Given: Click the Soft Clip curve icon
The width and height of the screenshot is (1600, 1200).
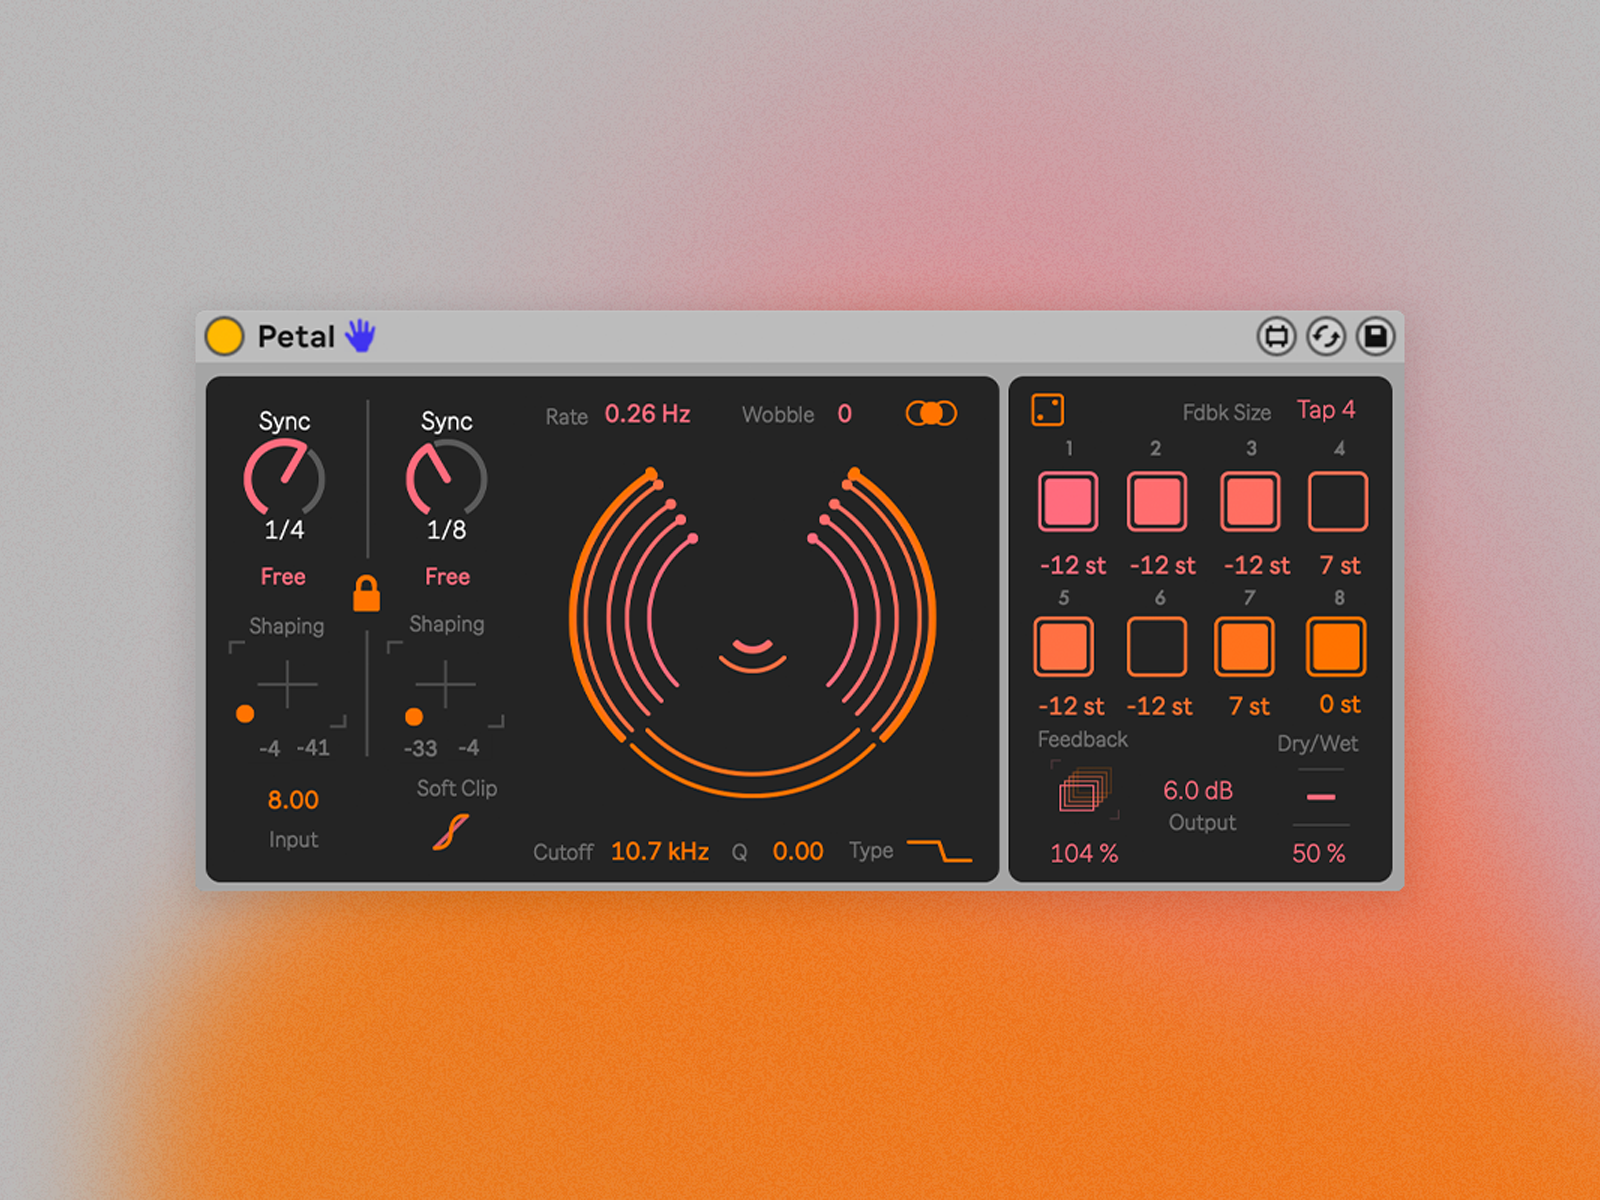Looking at the screenshot, I should click(451, 832).
